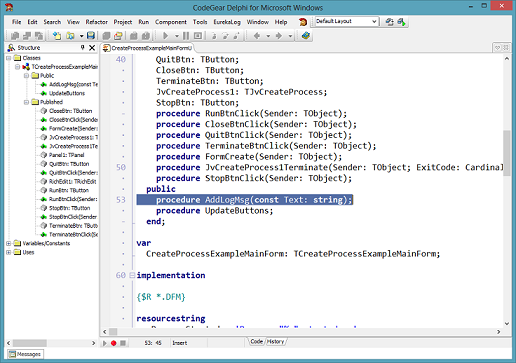This screenshot has width=516, height=363.
Task: Open the Messages tab at bottom
Action: tap(25, 354)
